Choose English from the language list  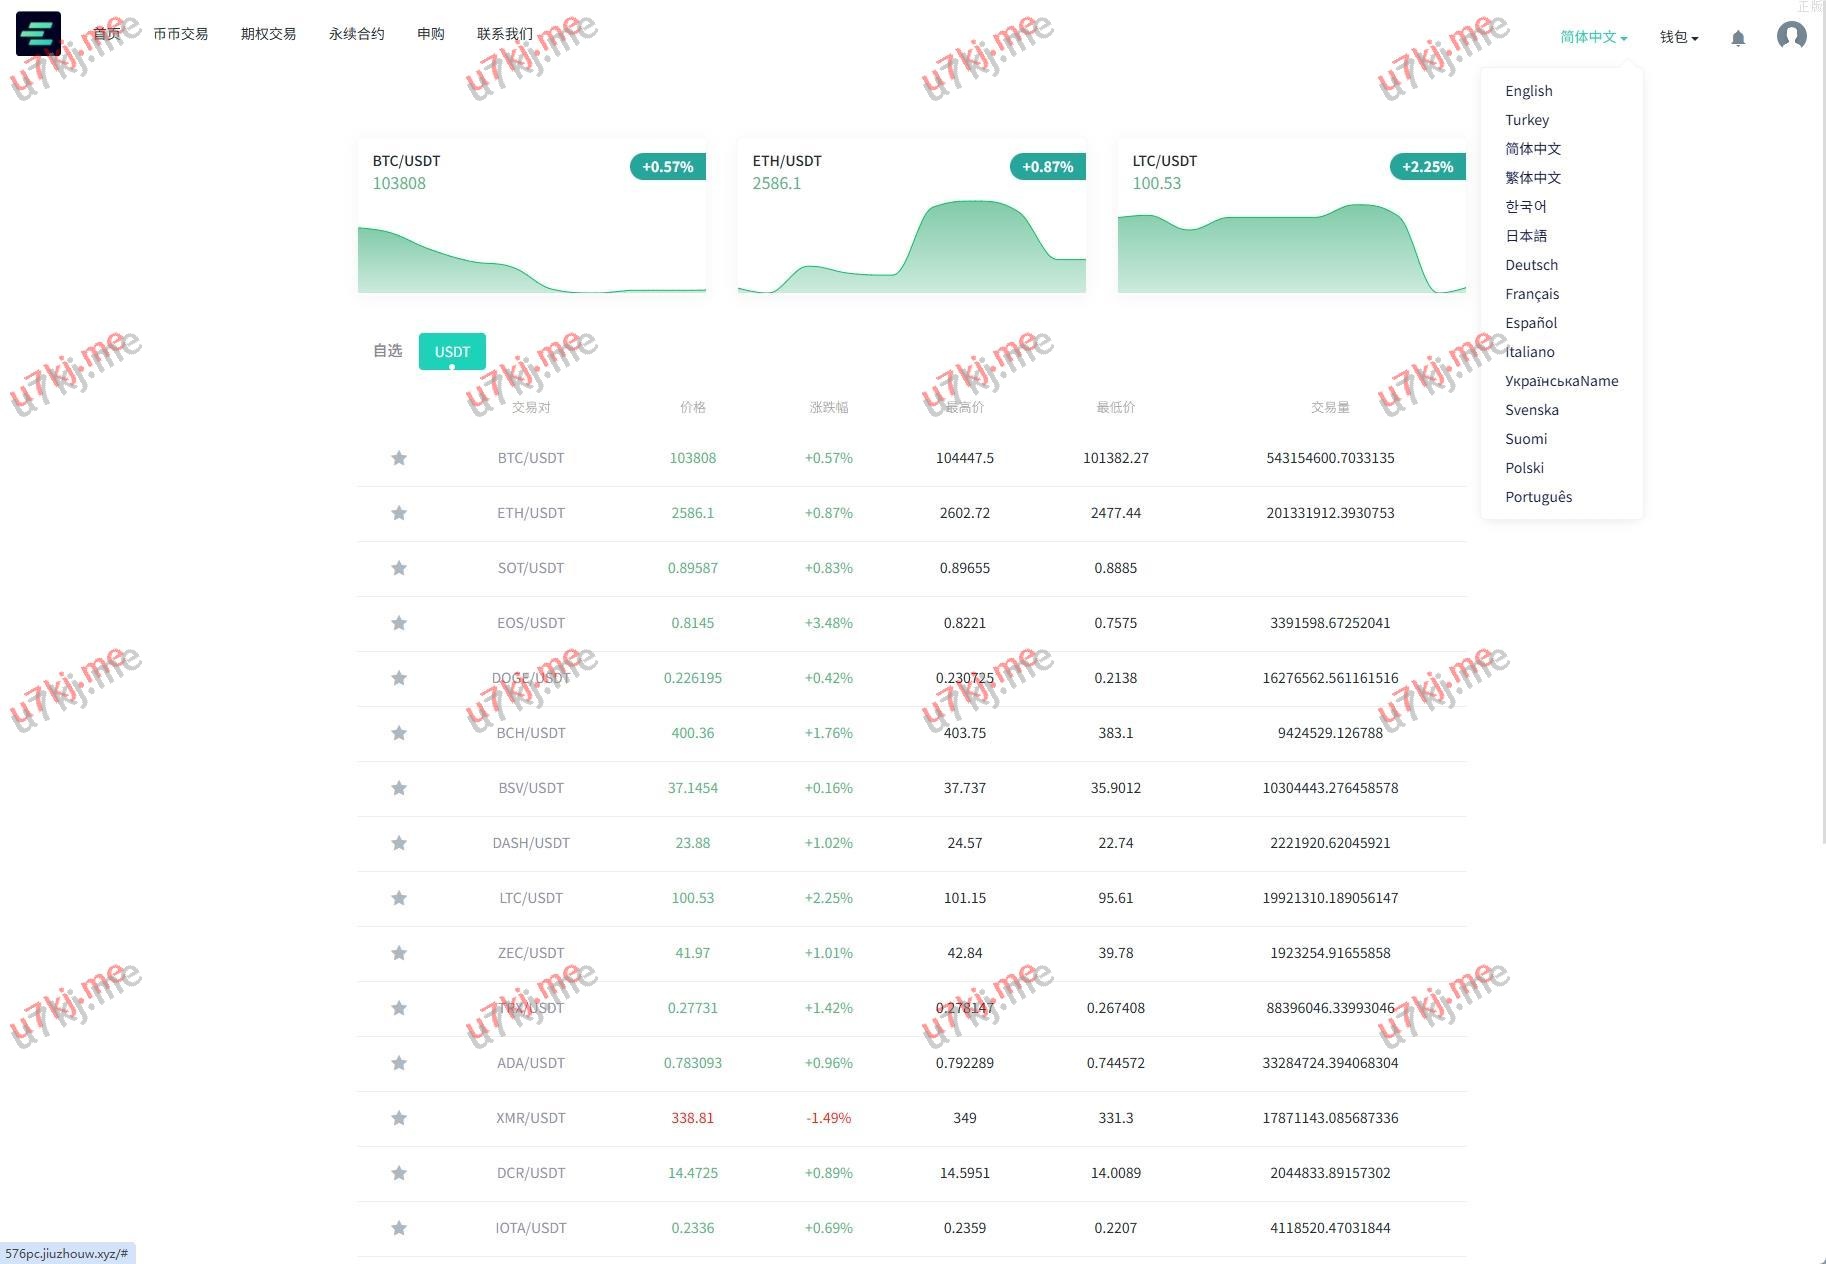[1528, 91]
